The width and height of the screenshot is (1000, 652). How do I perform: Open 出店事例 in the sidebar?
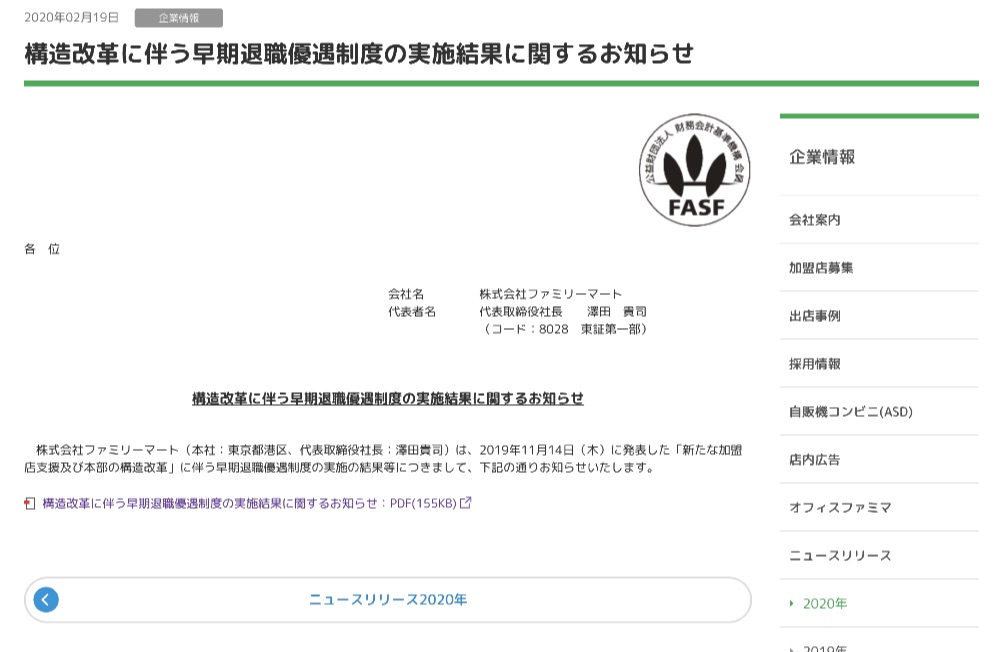(879, 315)
